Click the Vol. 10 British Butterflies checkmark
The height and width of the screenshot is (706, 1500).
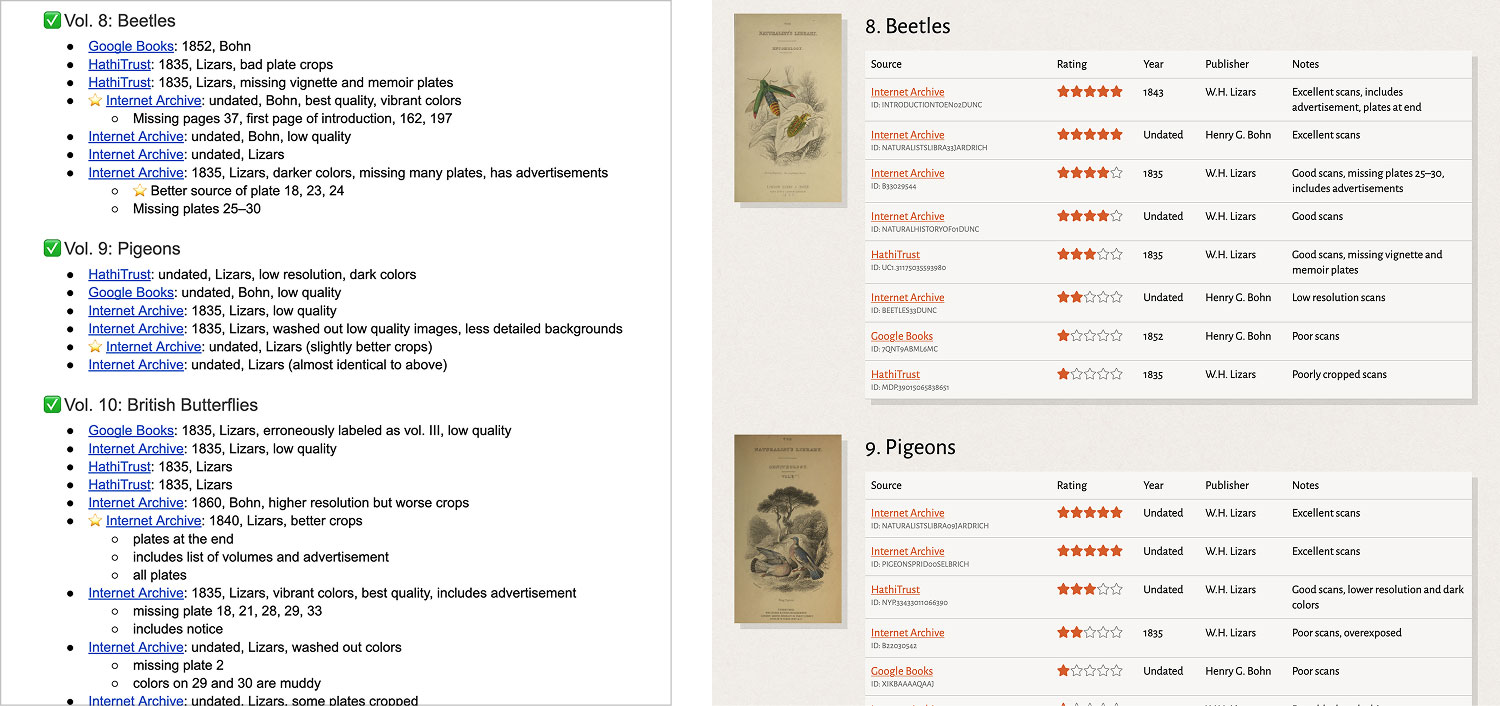coord(52,405)
